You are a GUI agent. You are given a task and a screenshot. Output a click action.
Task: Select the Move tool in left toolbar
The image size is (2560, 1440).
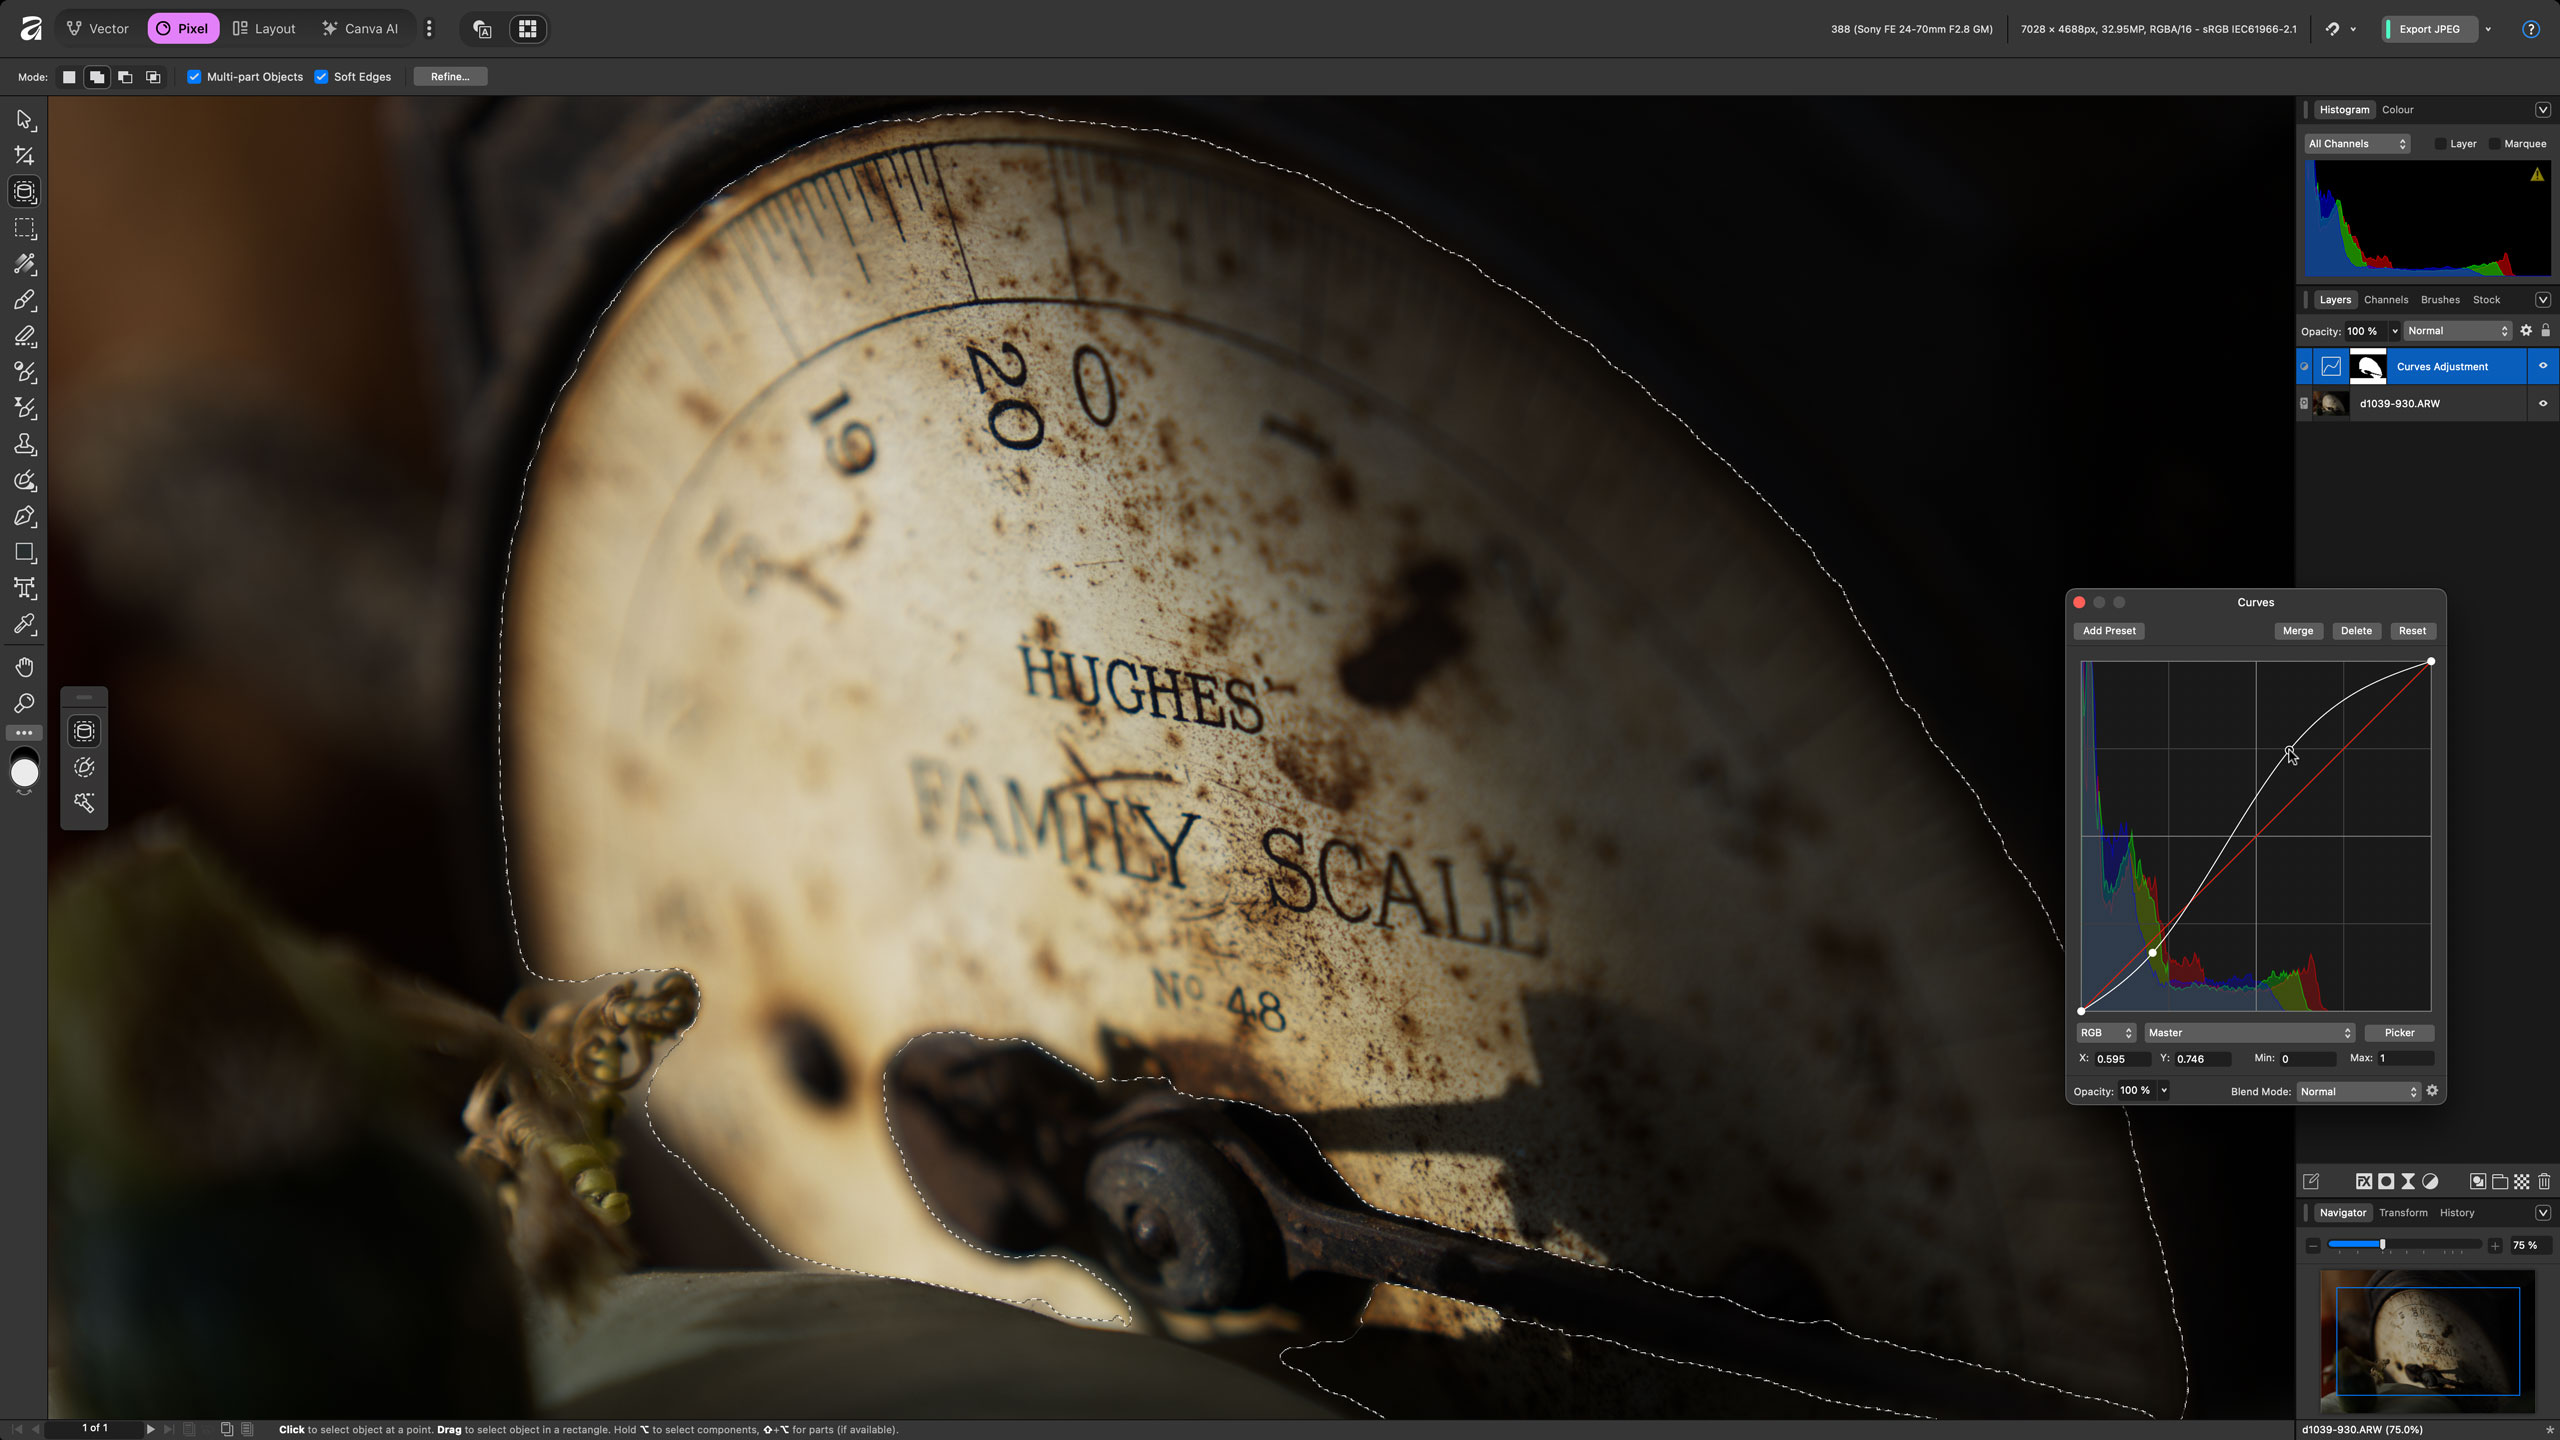coord(25,120)
